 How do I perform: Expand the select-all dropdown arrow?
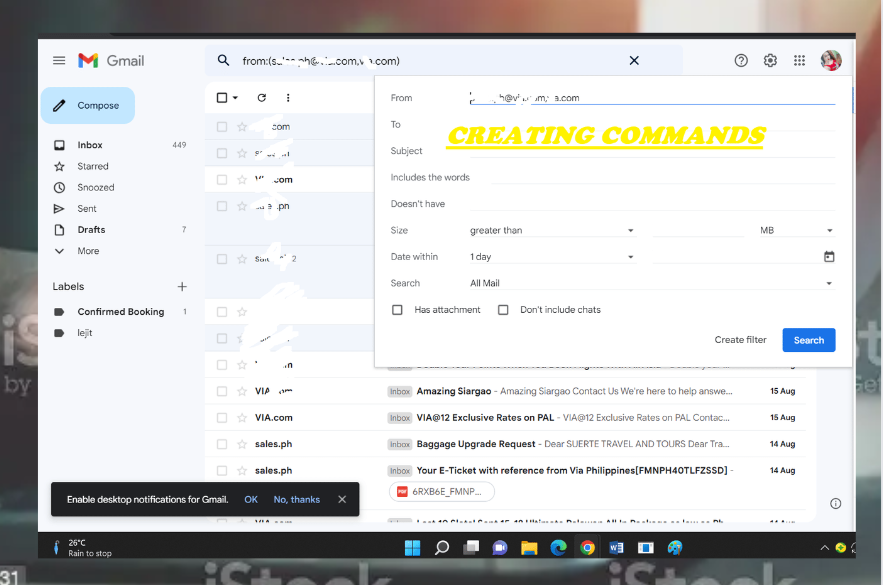click(235, 97)
